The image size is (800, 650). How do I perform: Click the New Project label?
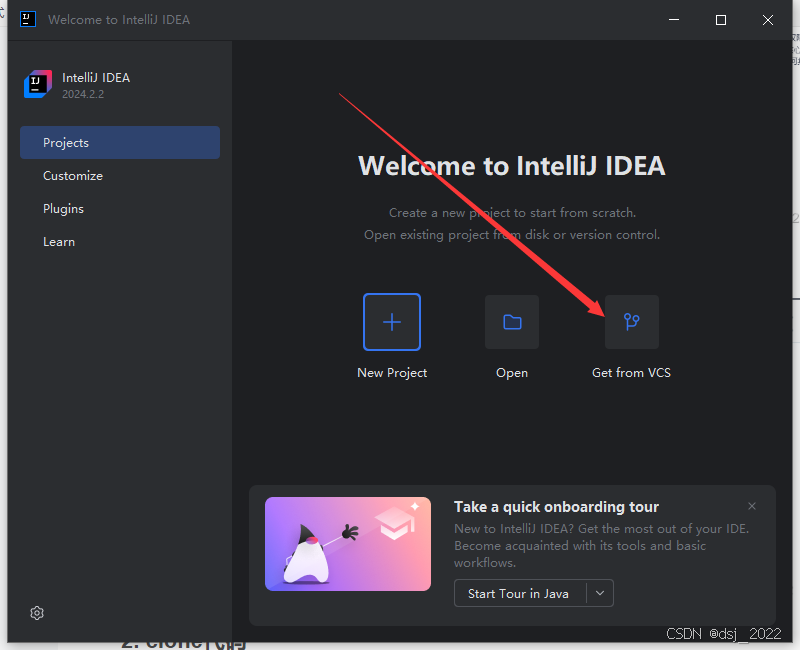[x=392, y=373]
